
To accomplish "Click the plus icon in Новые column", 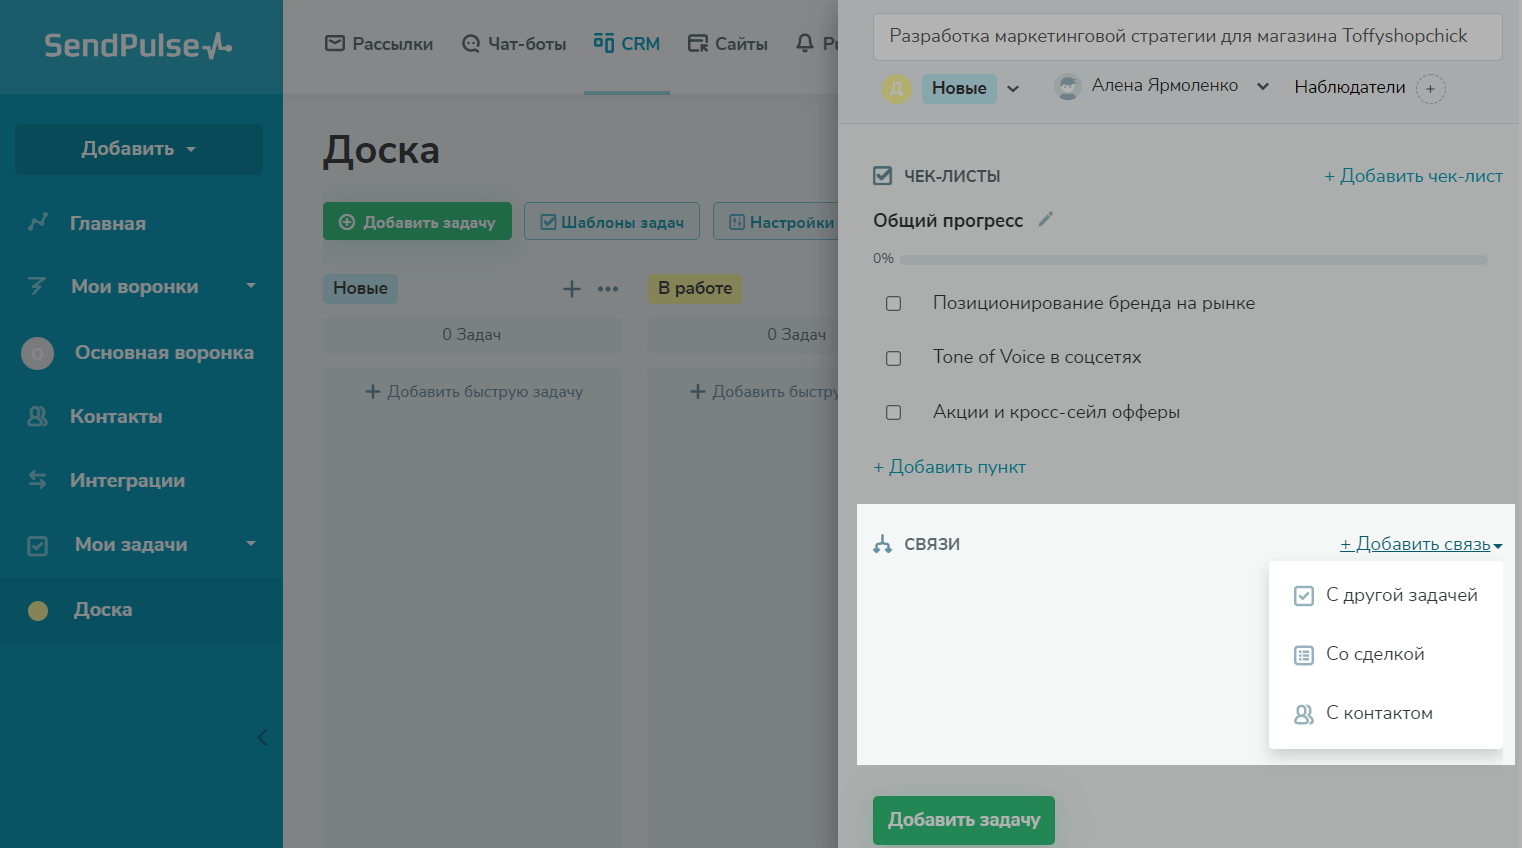I will click(572, 289).
